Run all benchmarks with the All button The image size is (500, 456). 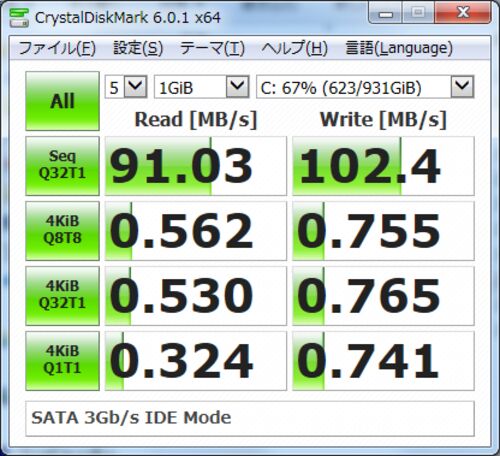[62, 101]
